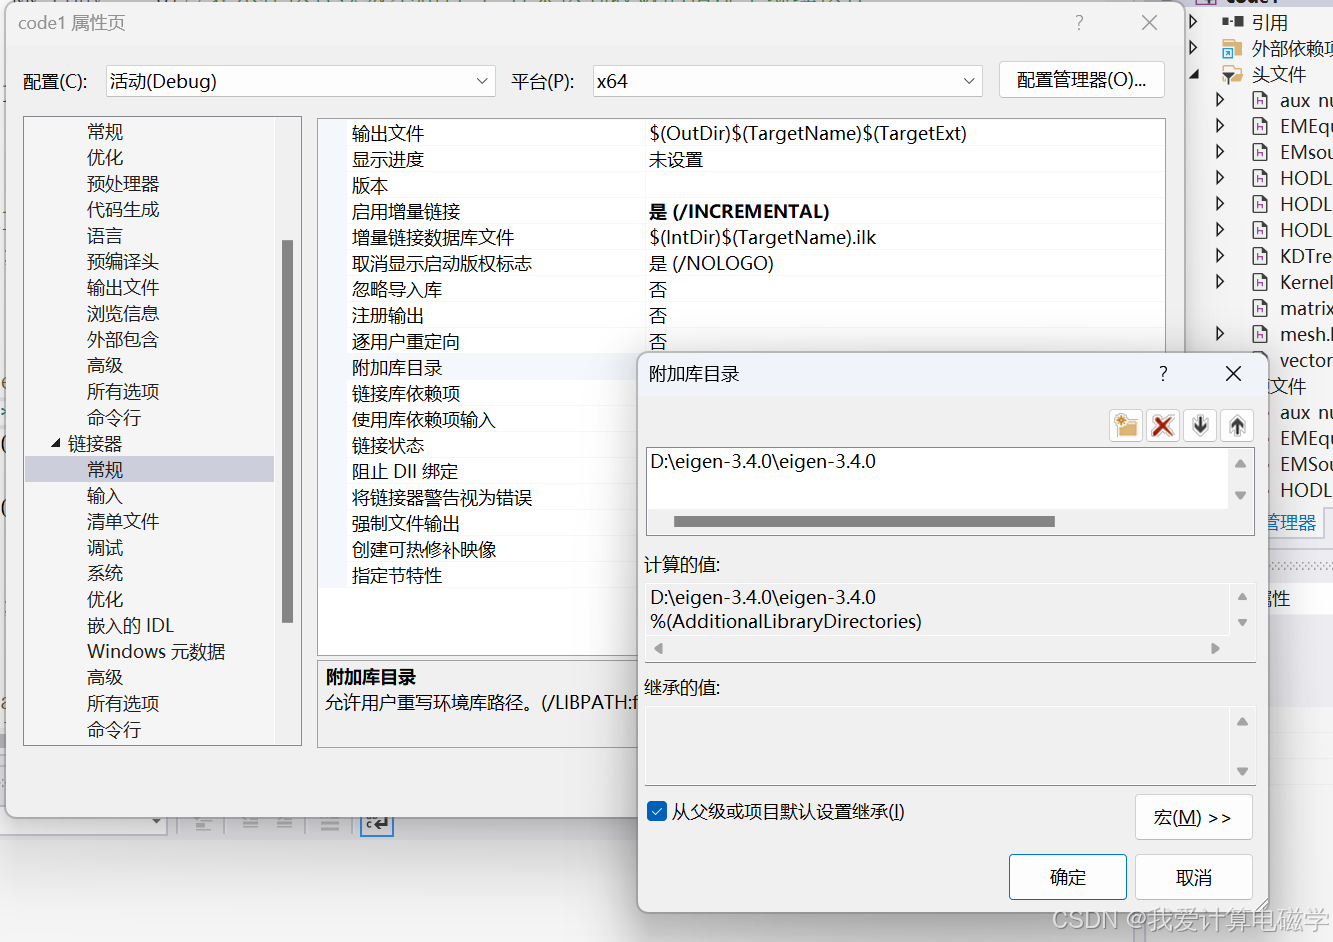The height and width of the screenshot is (942, 1333).
Task: Enable 从父级或项目默认设置继承 inheritance checkbox
Action: click(657, 811)
